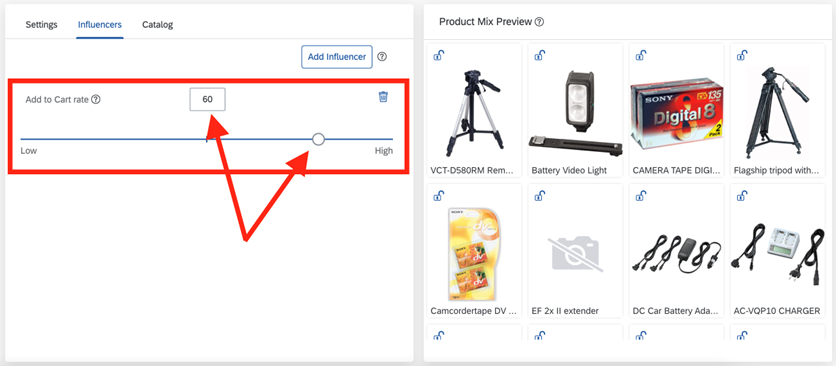Click lock icon on Camcordertape DV product
The height and width of the screenshot is (366, 836).
[438, 196]
